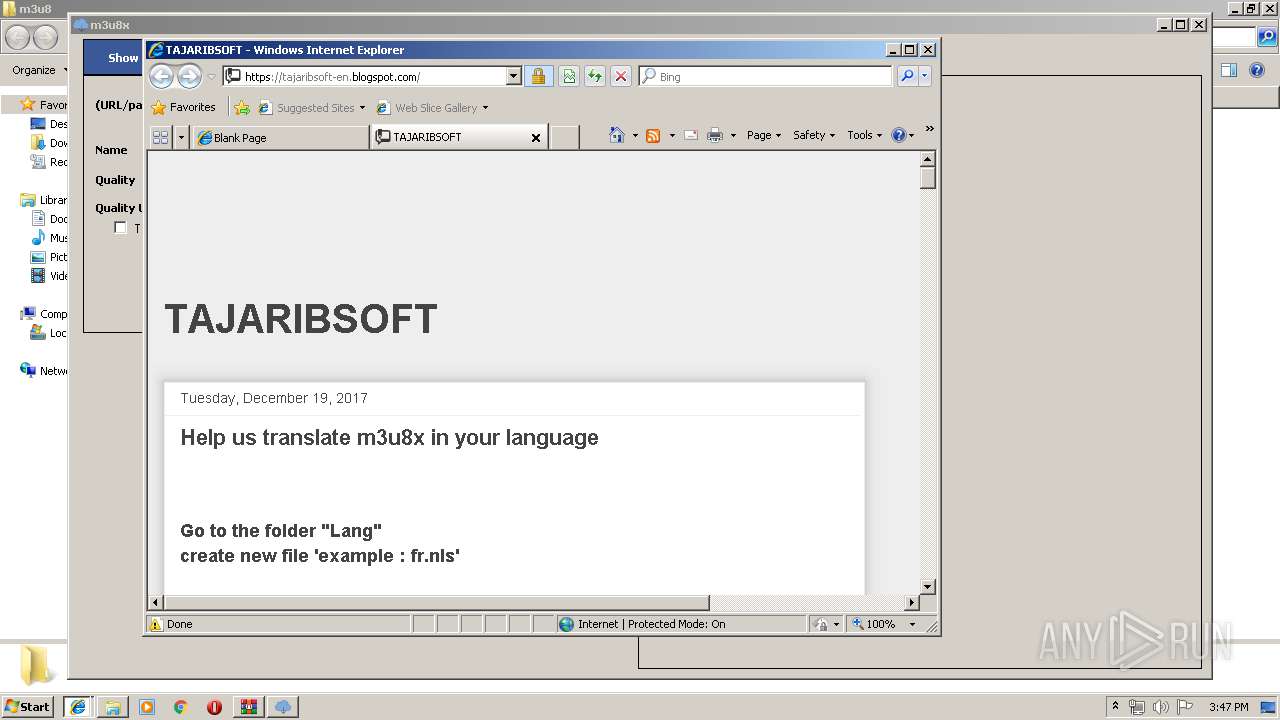
Task: Click the Forward navigation button in Internet Explorer
Action: pos(189,76)
